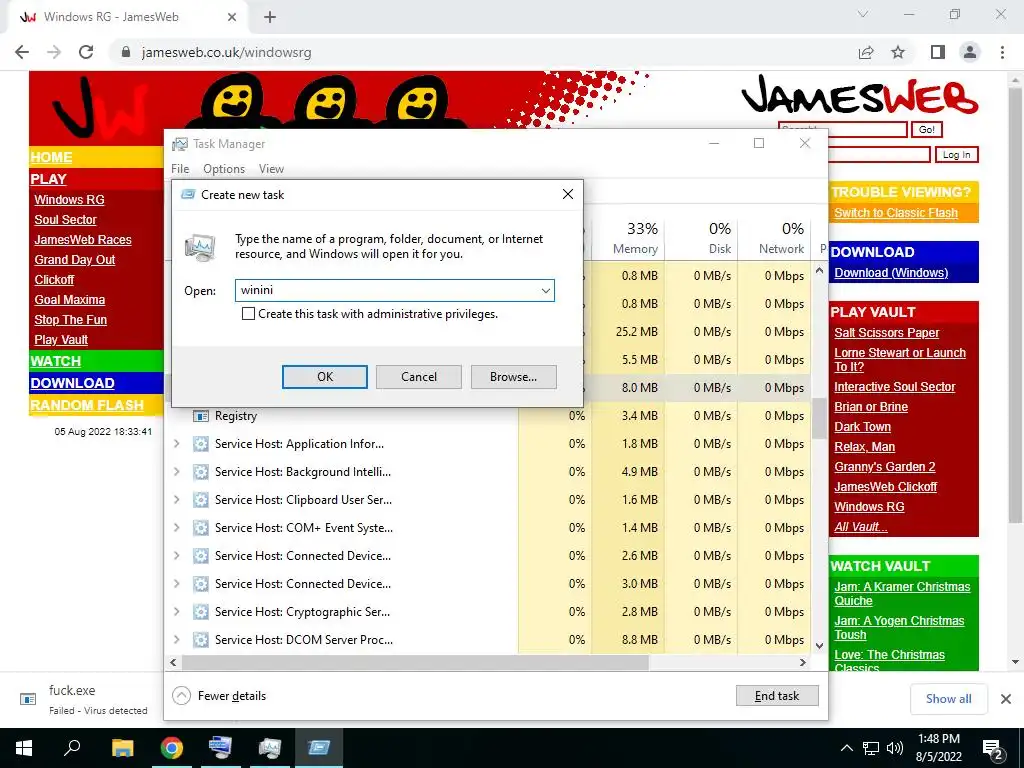This screenshot has width=1024, height=768.
Task: Open the browser side panel icon
Action: (x=938, y=52)
